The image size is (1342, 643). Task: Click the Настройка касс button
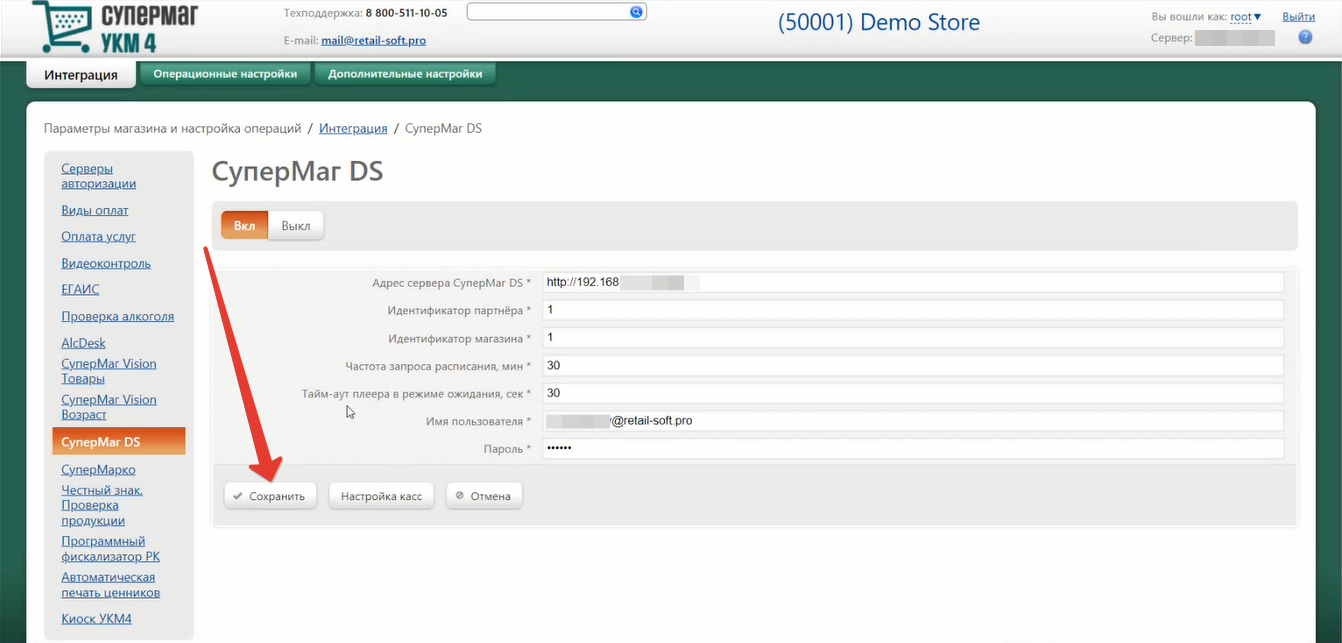[381, 496]
